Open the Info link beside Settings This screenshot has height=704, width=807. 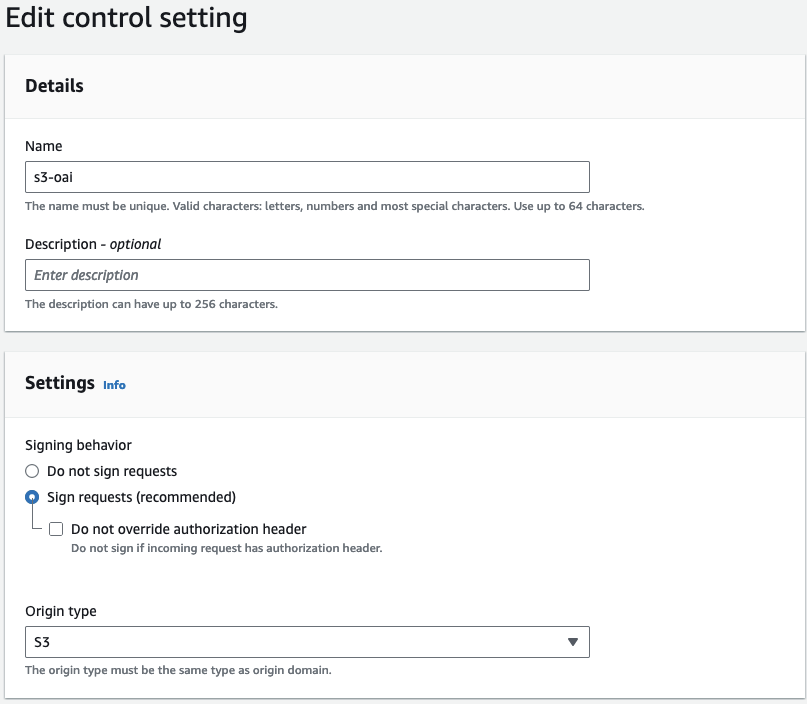(x=114, y=385)
